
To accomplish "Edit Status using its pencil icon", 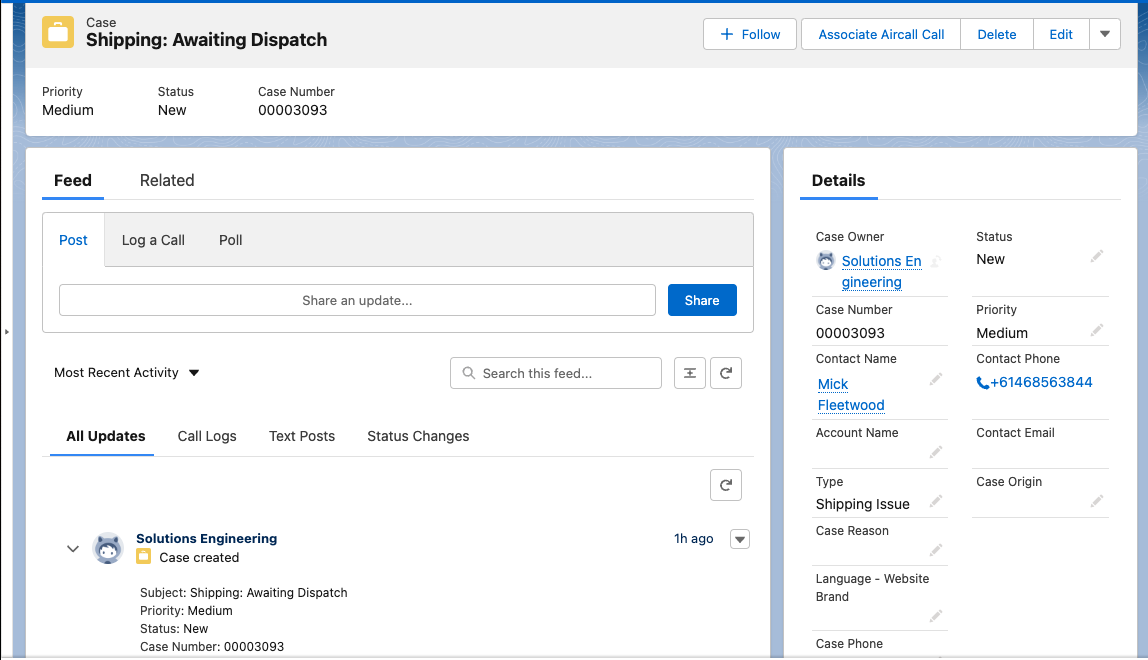I will [1097, 257].
